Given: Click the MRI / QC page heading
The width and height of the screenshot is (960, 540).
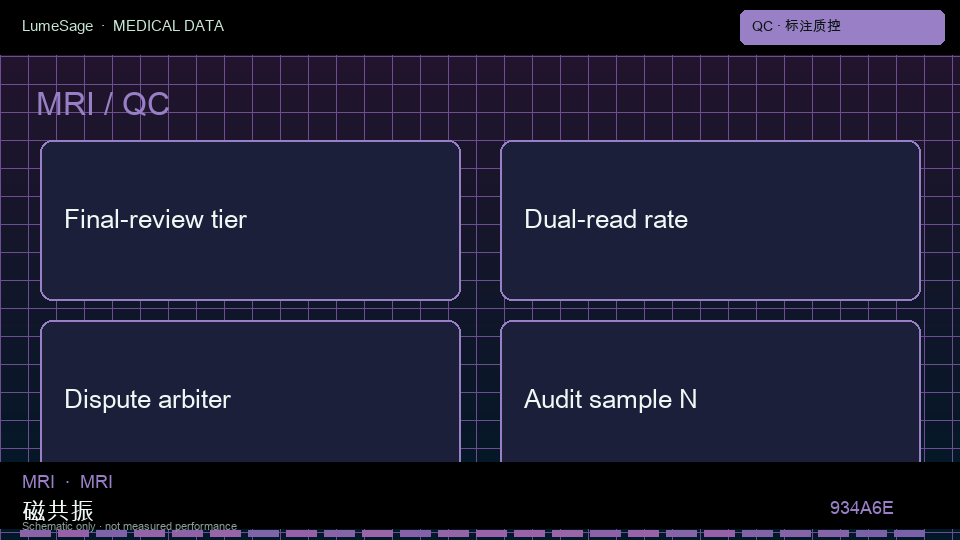Looking at the screenshot, I should 103,104.
